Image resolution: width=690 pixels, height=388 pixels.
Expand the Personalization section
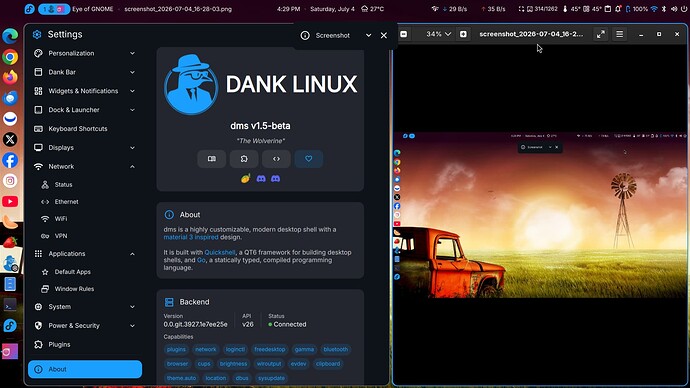[x=84, y=53]
